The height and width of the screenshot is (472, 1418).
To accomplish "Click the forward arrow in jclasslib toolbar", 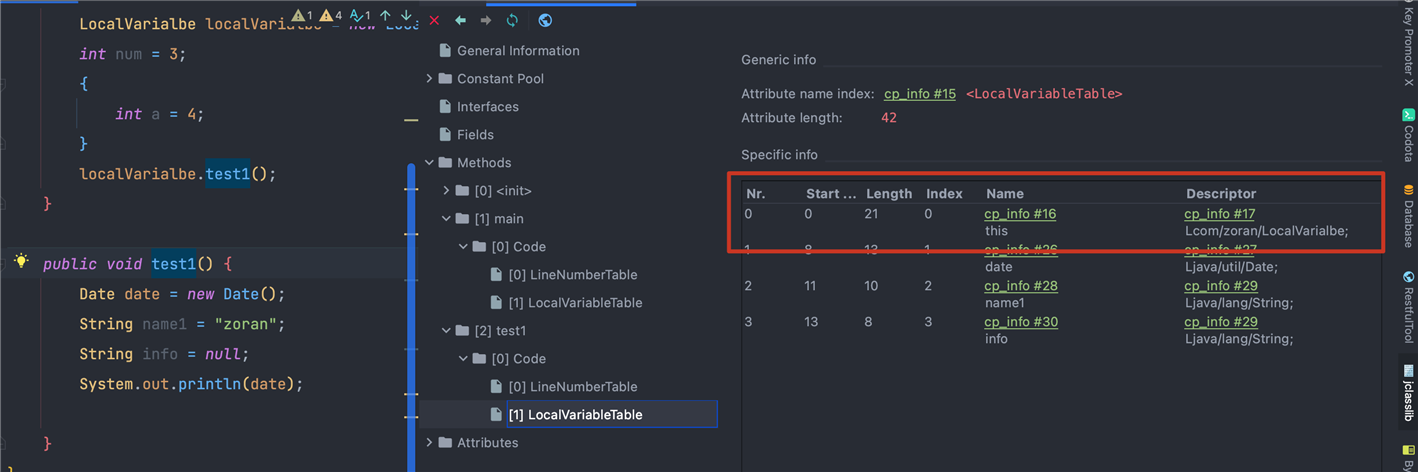I will coord(486,20).
